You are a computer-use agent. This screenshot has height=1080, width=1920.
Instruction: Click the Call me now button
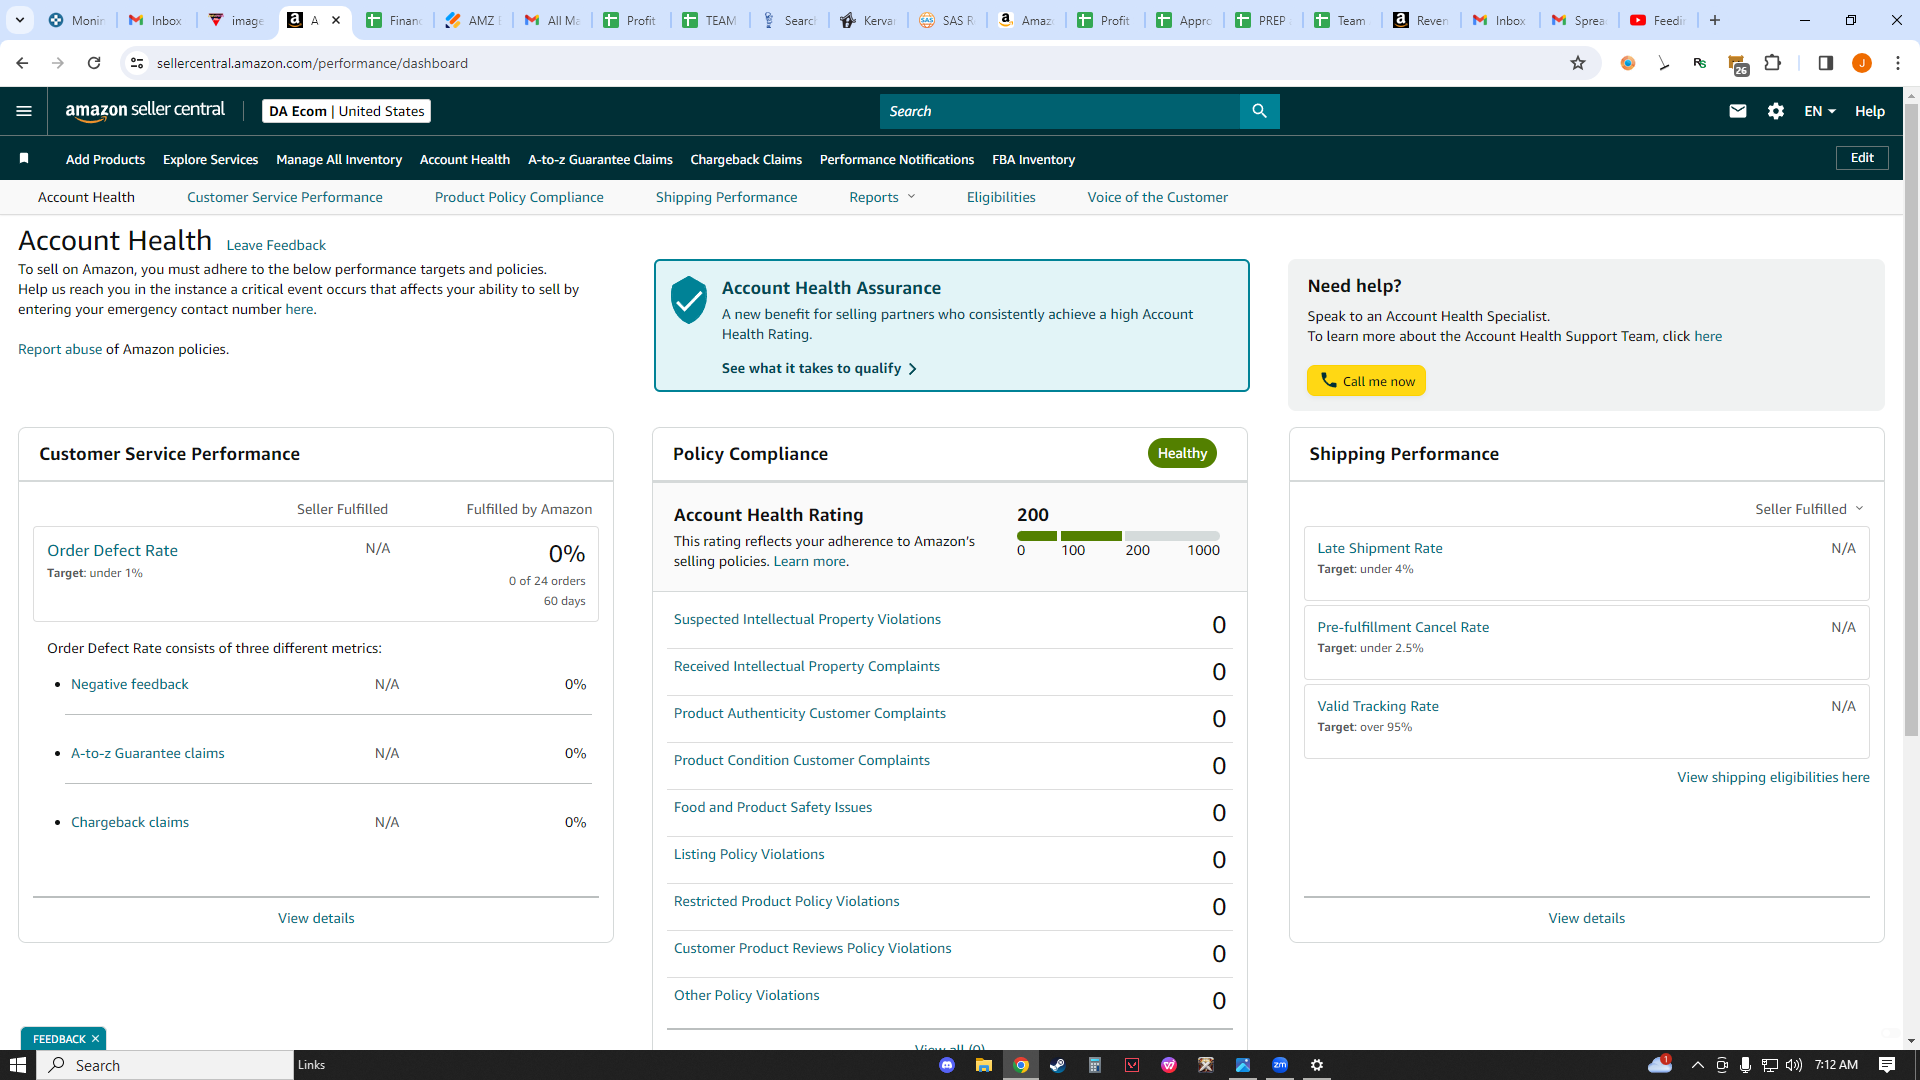point(1366,381)
